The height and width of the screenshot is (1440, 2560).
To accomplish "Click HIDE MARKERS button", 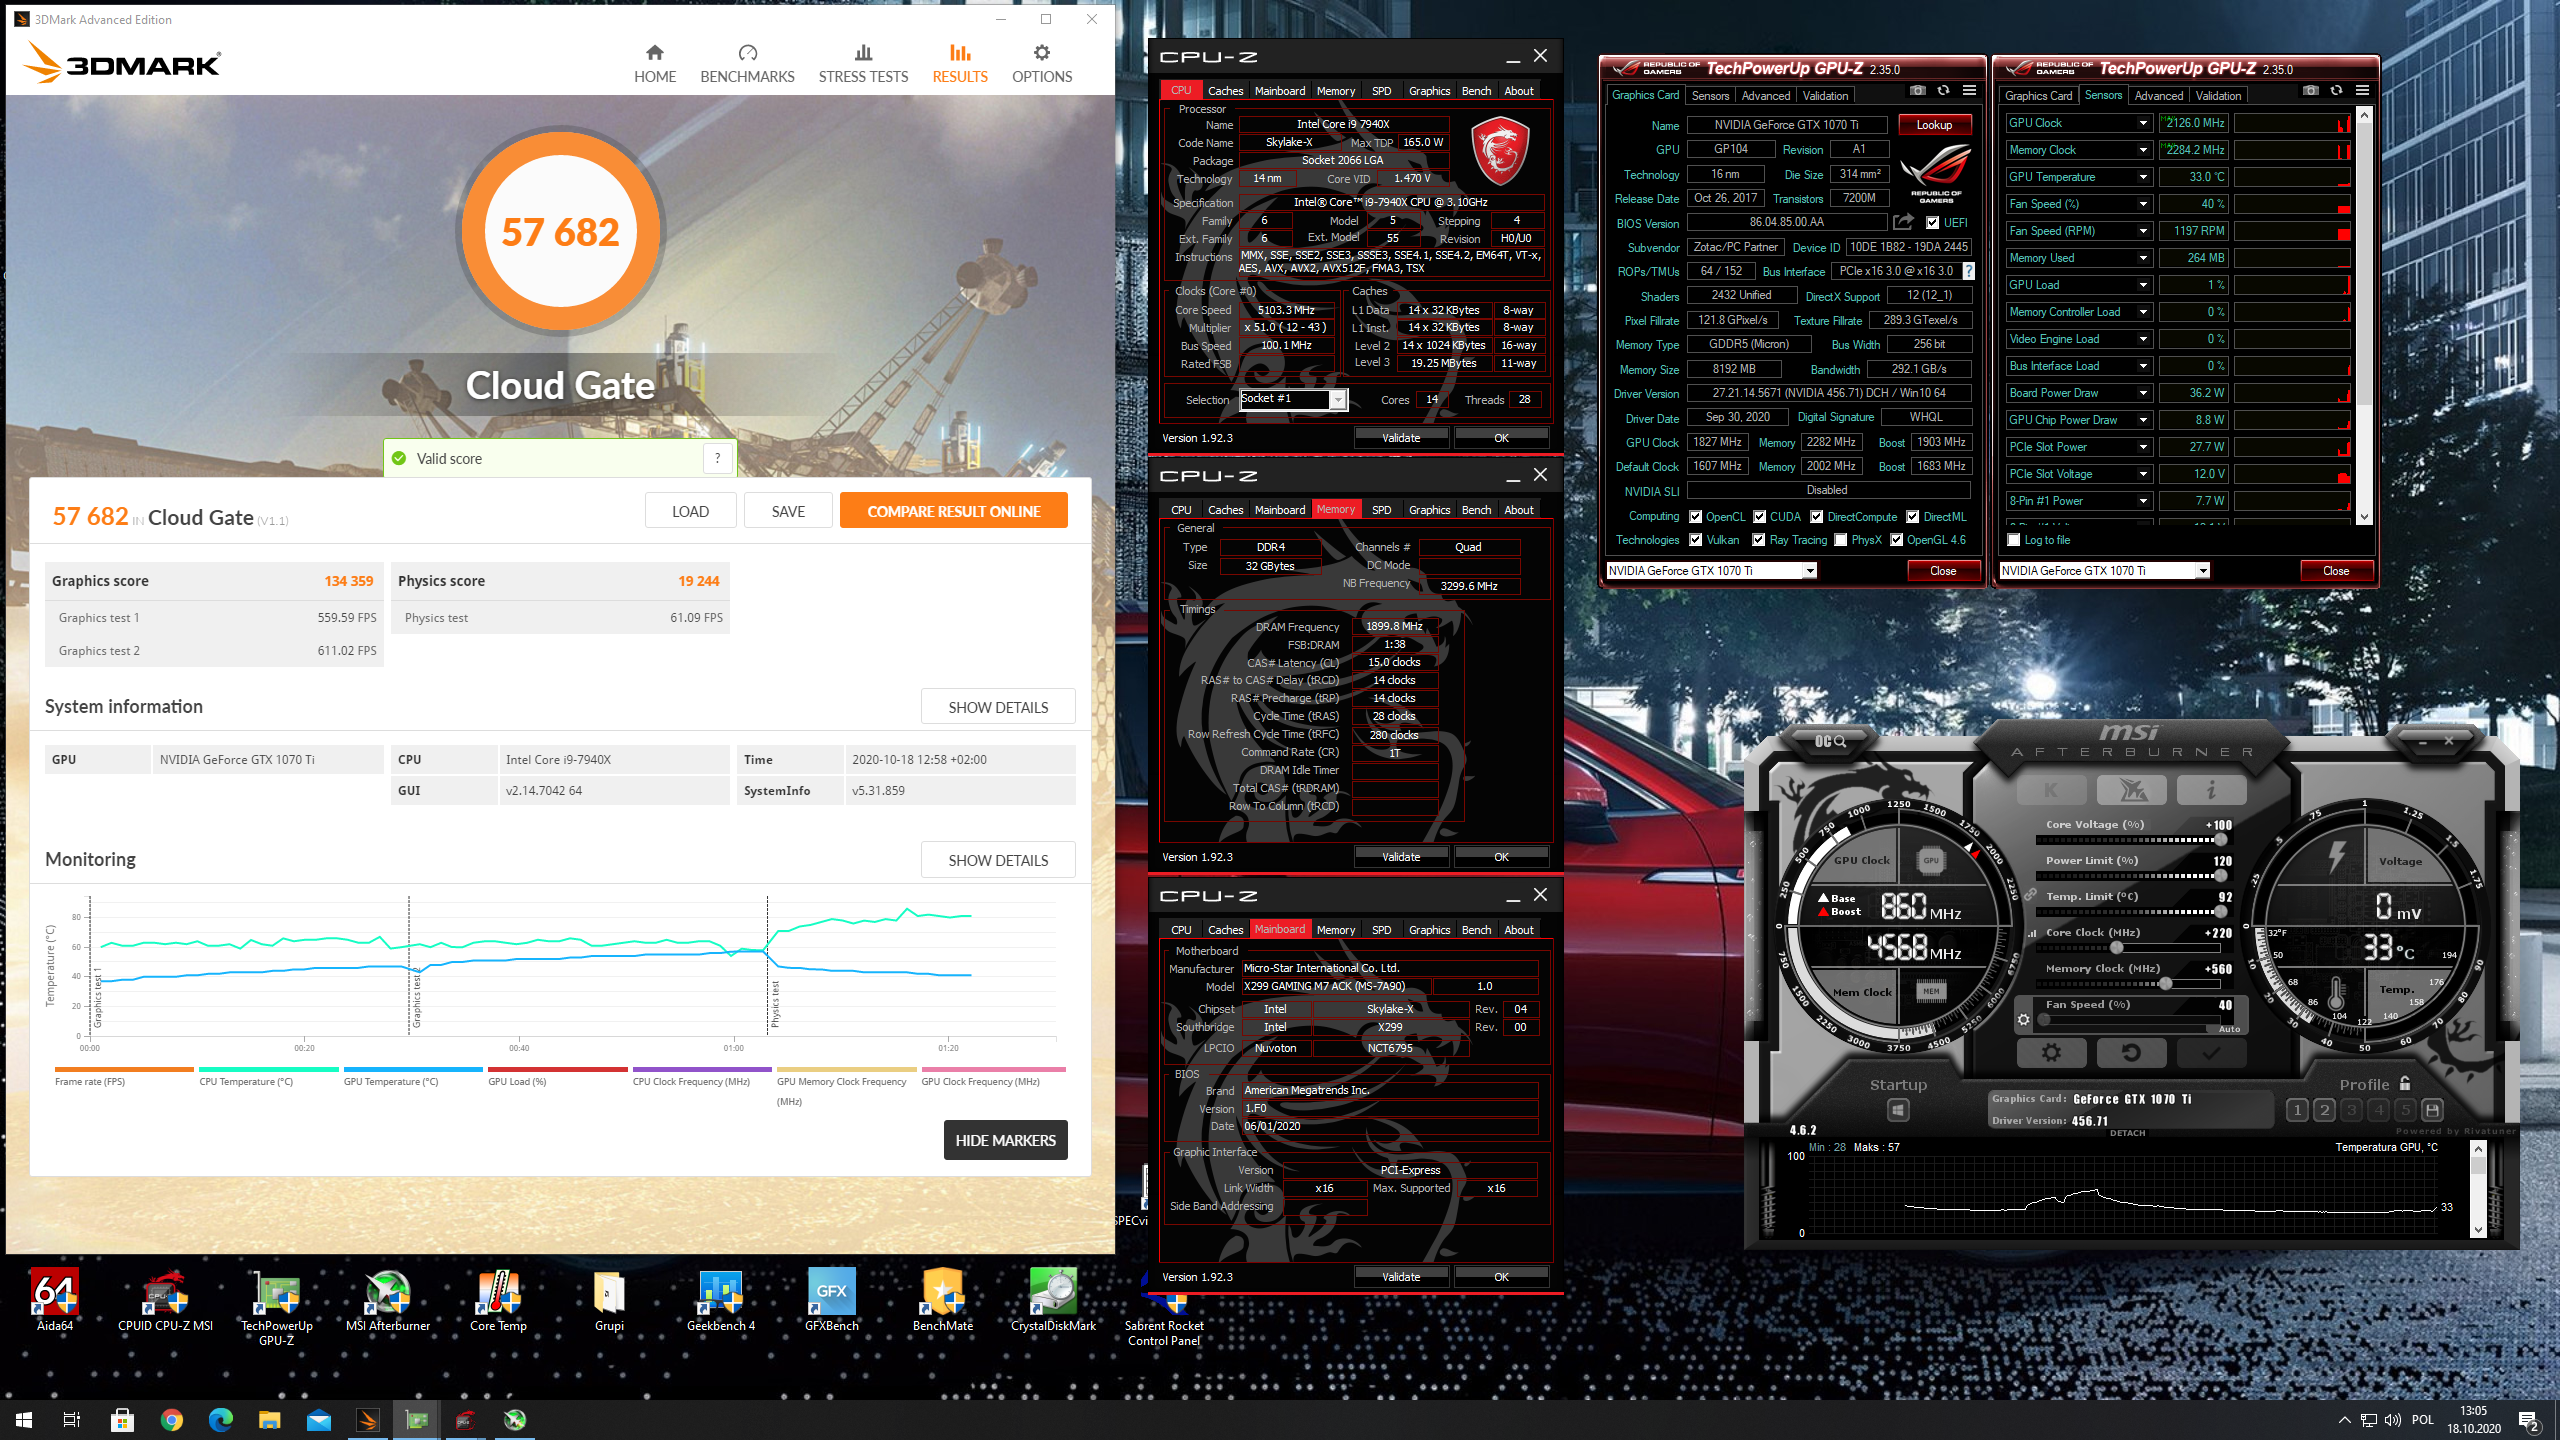I will 1005,1140.
